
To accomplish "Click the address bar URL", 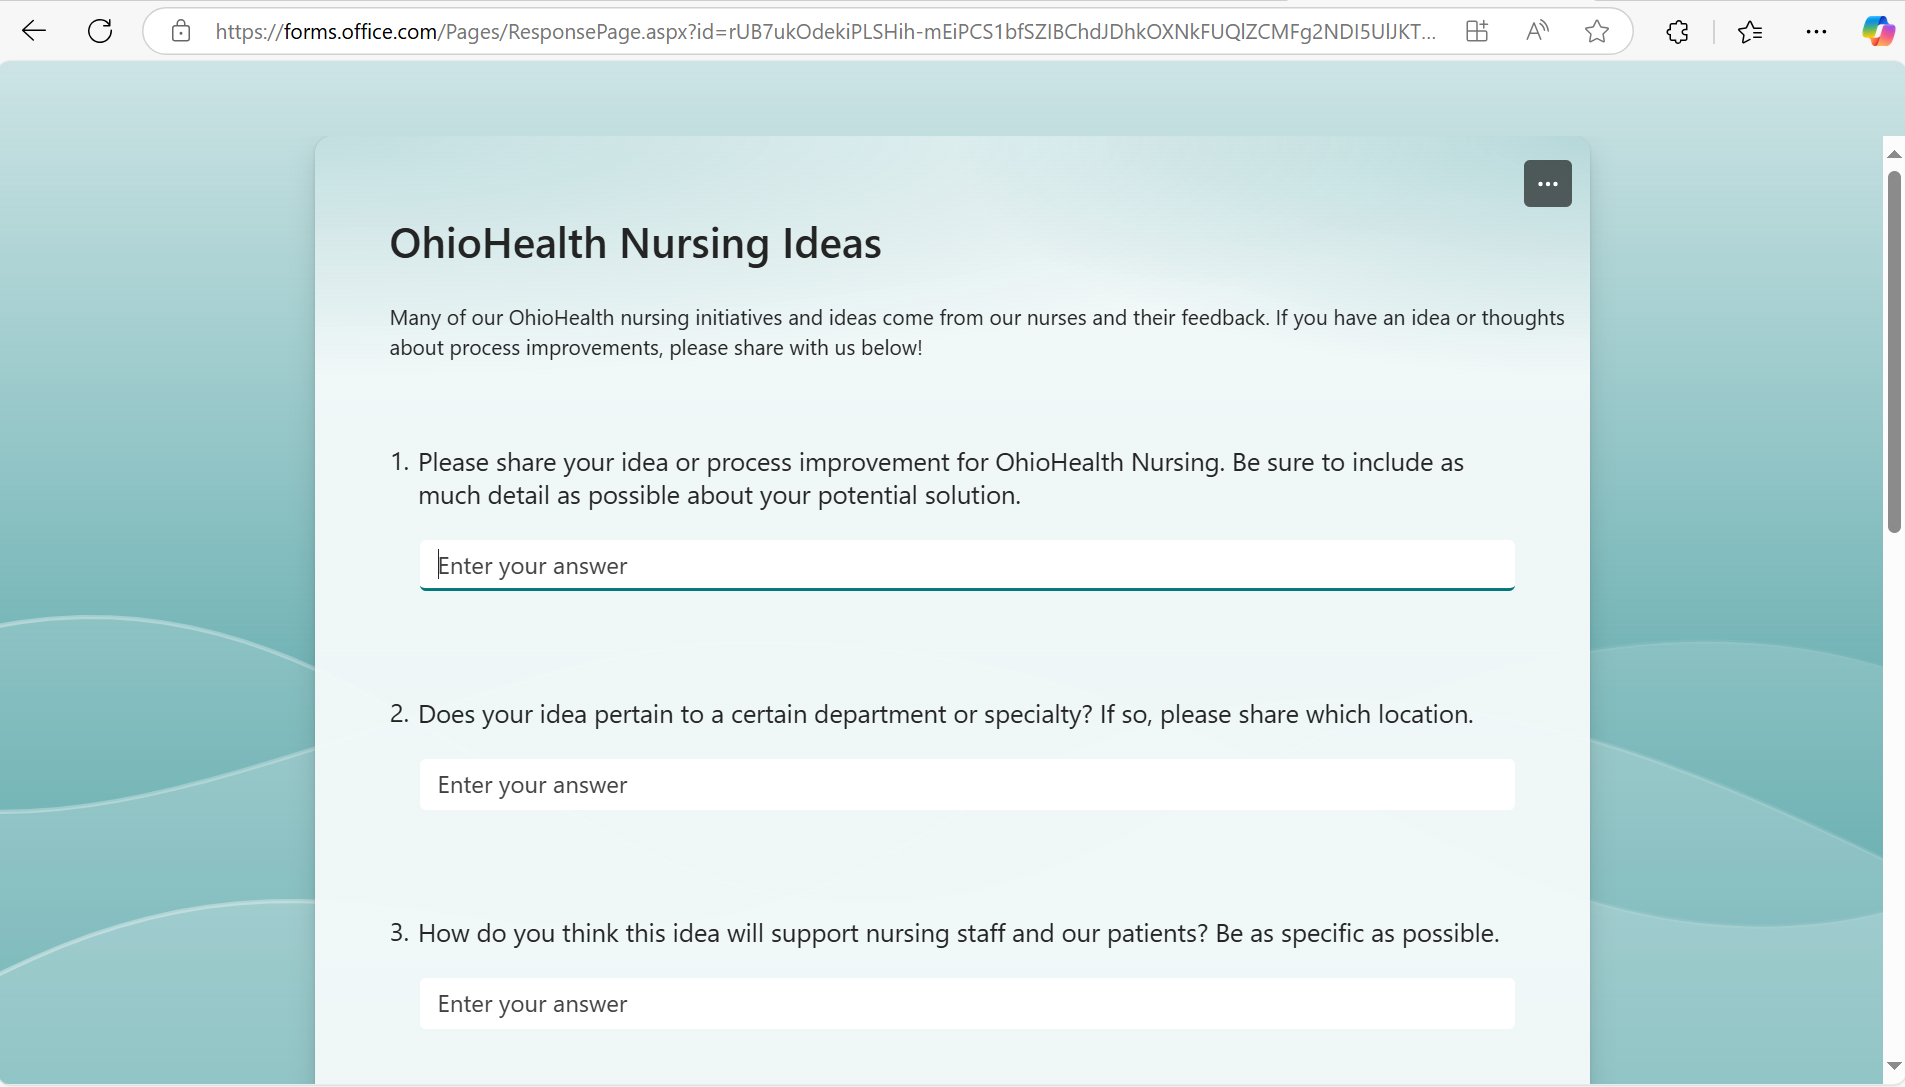I will pos(825,31).
